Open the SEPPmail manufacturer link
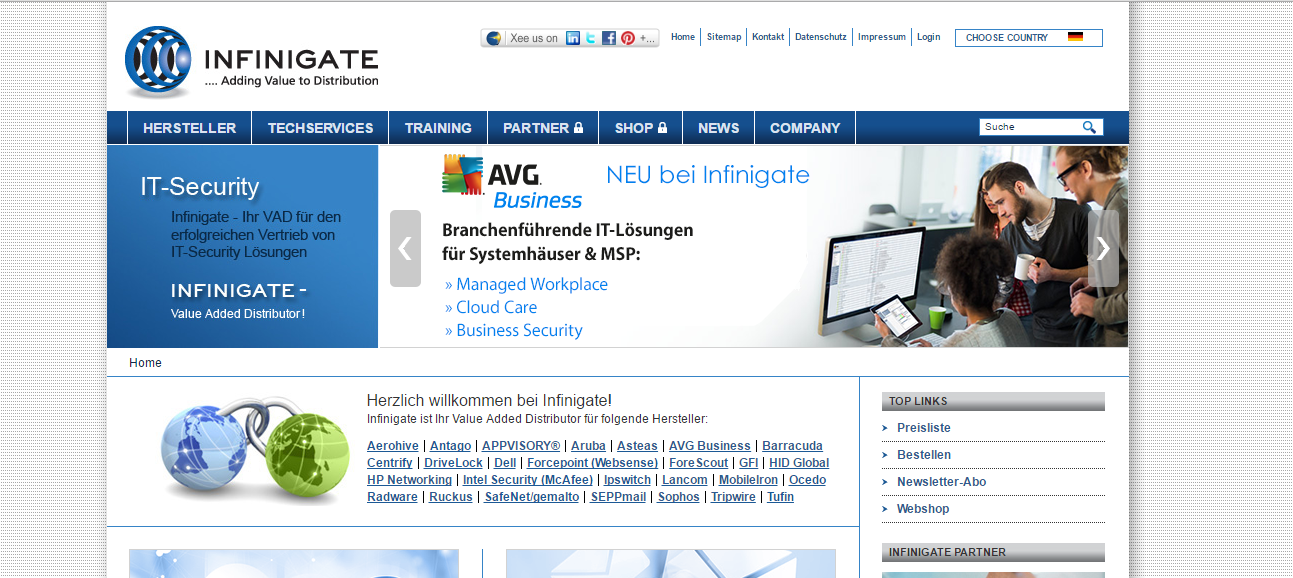Image resolution: width=1293 pixels, height=578 pixels. [618, 497]
